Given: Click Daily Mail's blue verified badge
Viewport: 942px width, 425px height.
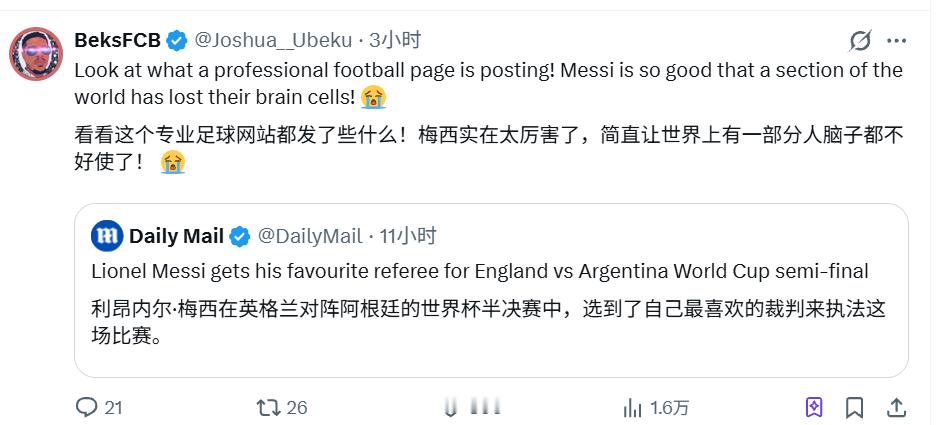Looking at the screenshot, I should click(240, 236).
